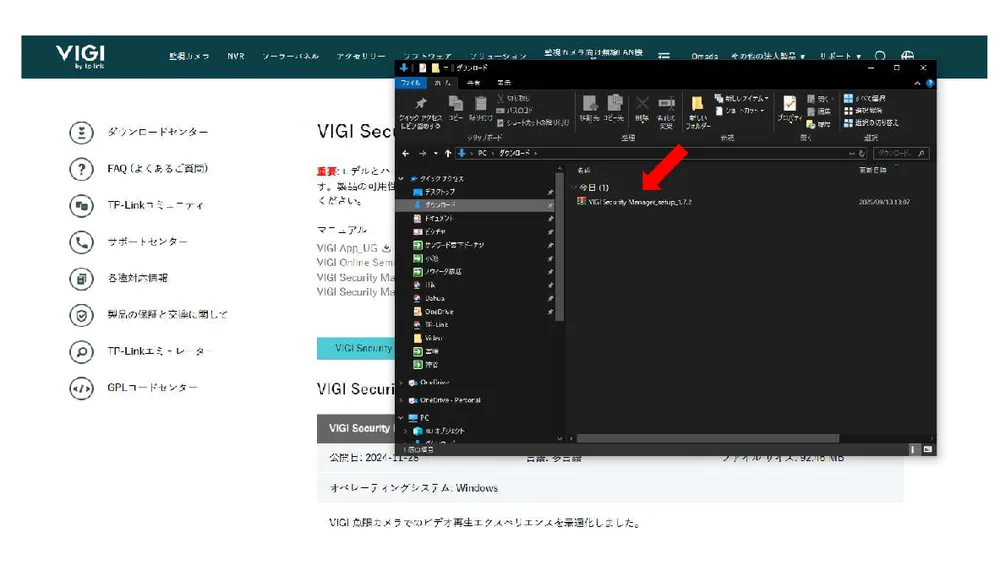1000x576 pixels.
Task: Click the Explorer forward arrow
Action: pos(422,153)
